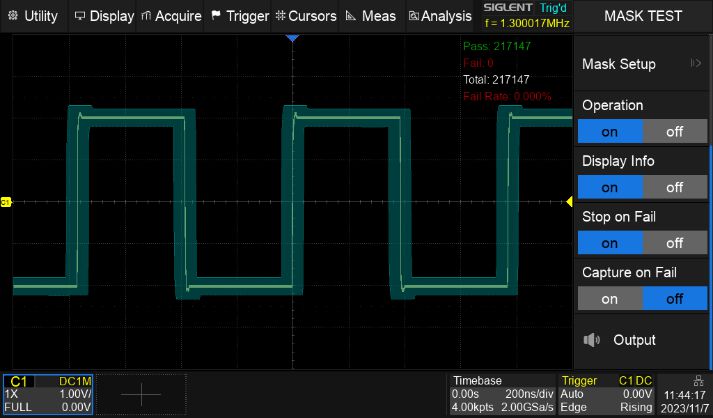The height and width of the screenshot is (418, 713).
Task: Switch Stop on Fail to off
Action: 675,243
